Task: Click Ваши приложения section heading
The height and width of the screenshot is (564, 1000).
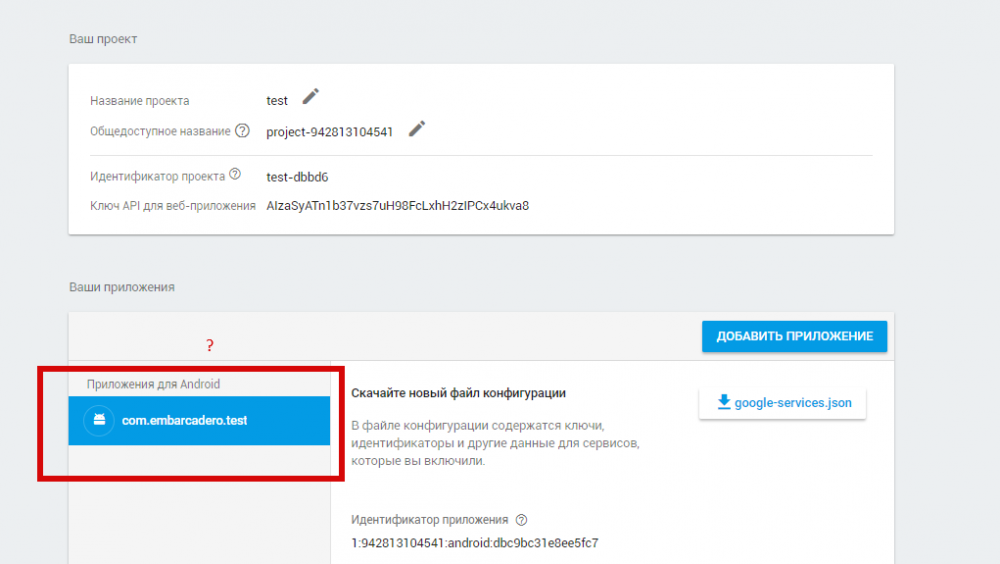Action: coord(122,287)
